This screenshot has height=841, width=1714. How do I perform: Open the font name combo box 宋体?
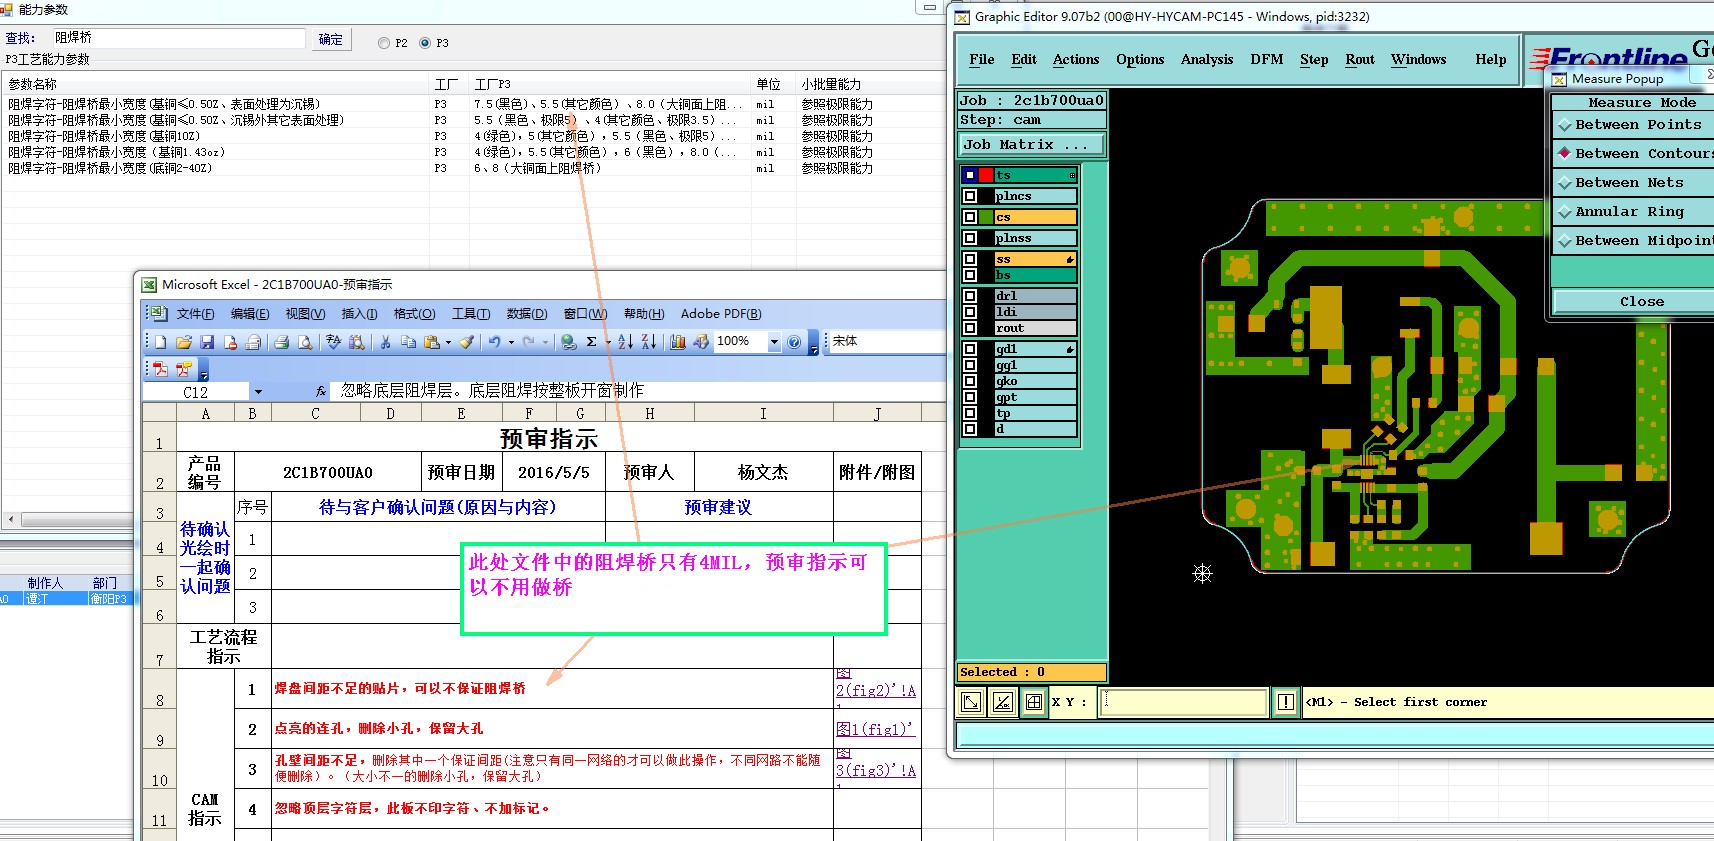coord(888,341)
